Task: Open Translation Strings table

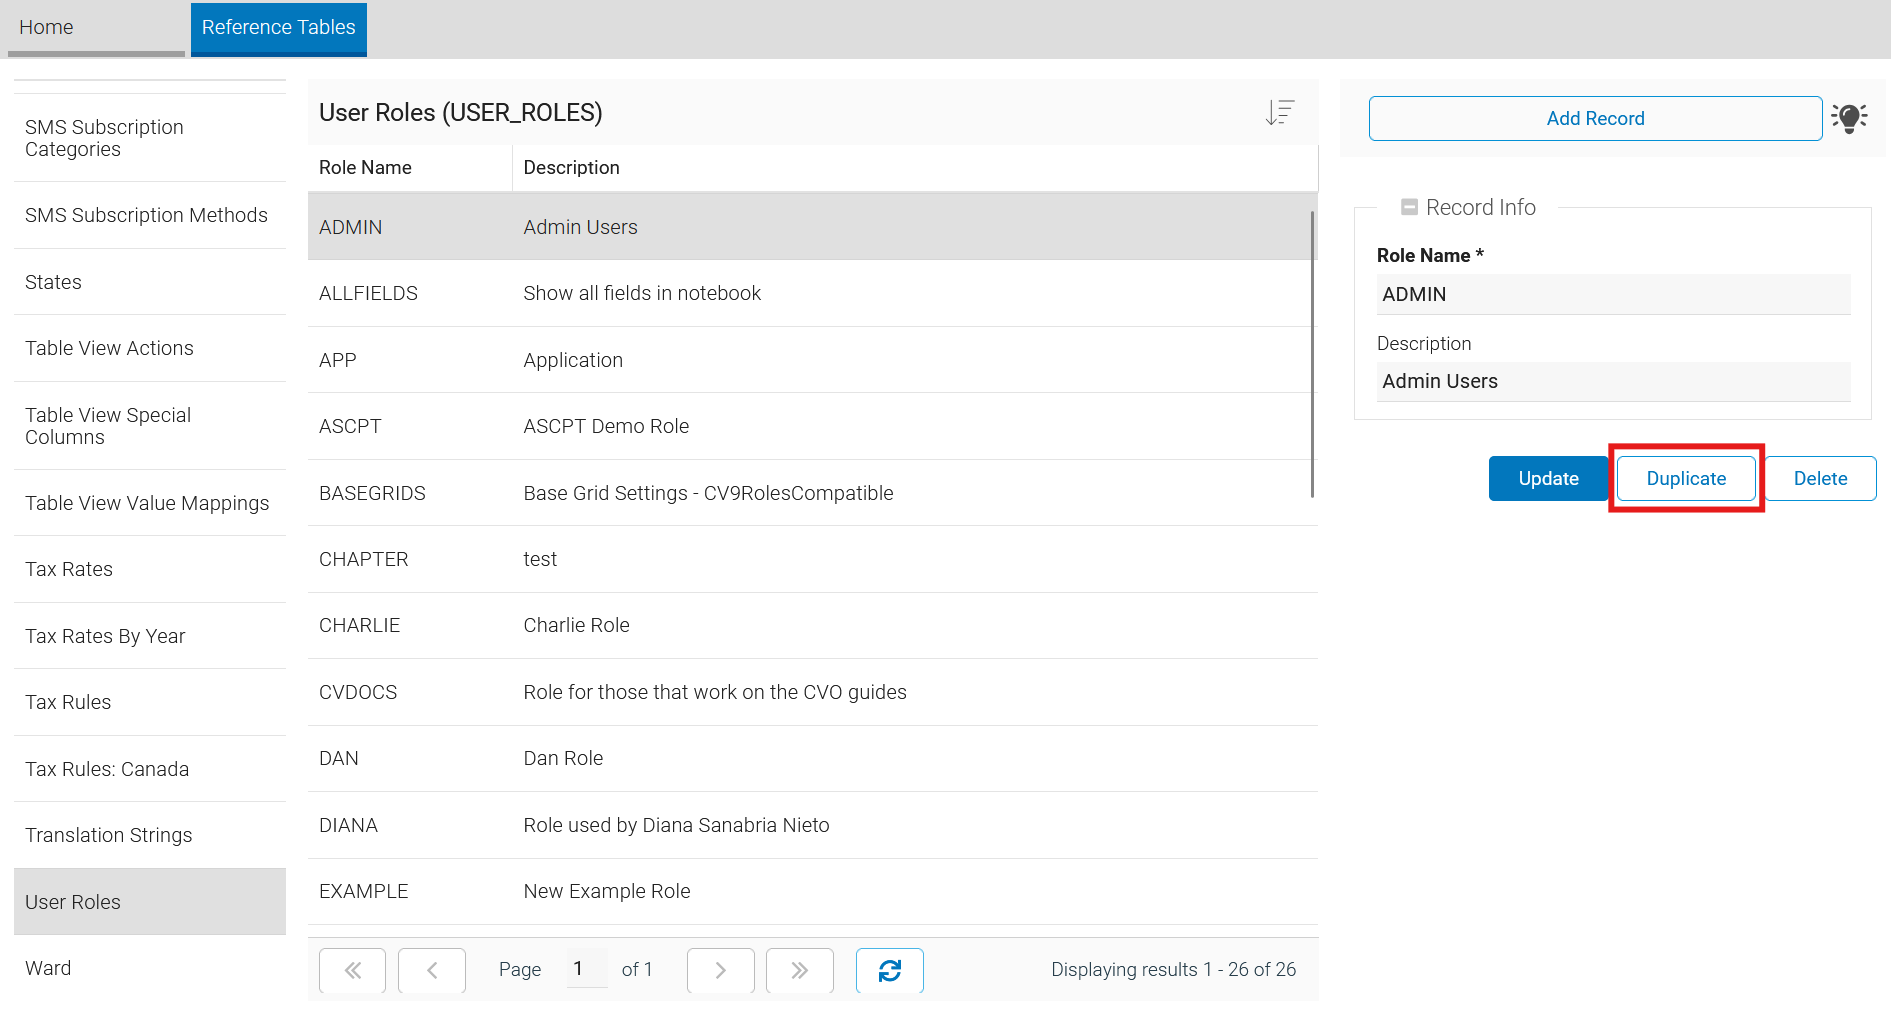Action: coord(150,835)
